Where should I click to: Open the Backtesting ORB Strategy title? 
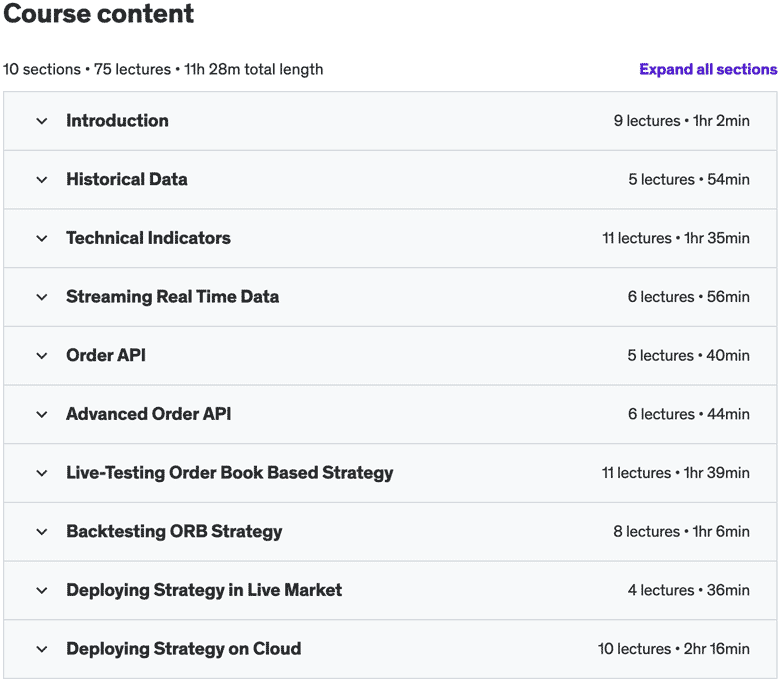(x=174, y=532)
